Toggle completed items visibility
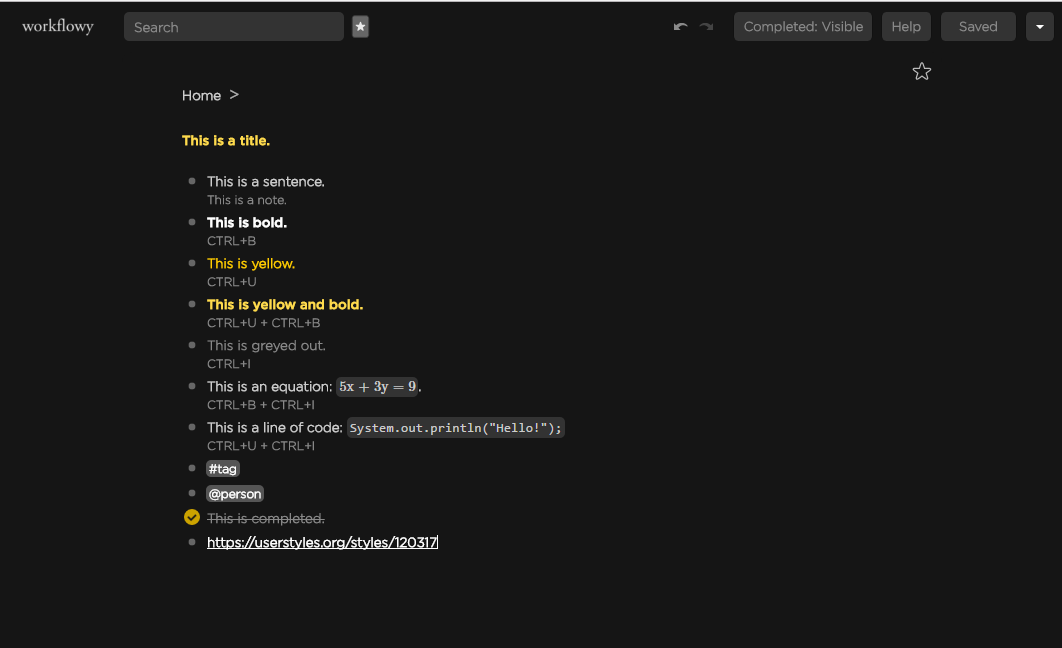The height and width of the screenshot is (648, 1062). click(802, 26)
